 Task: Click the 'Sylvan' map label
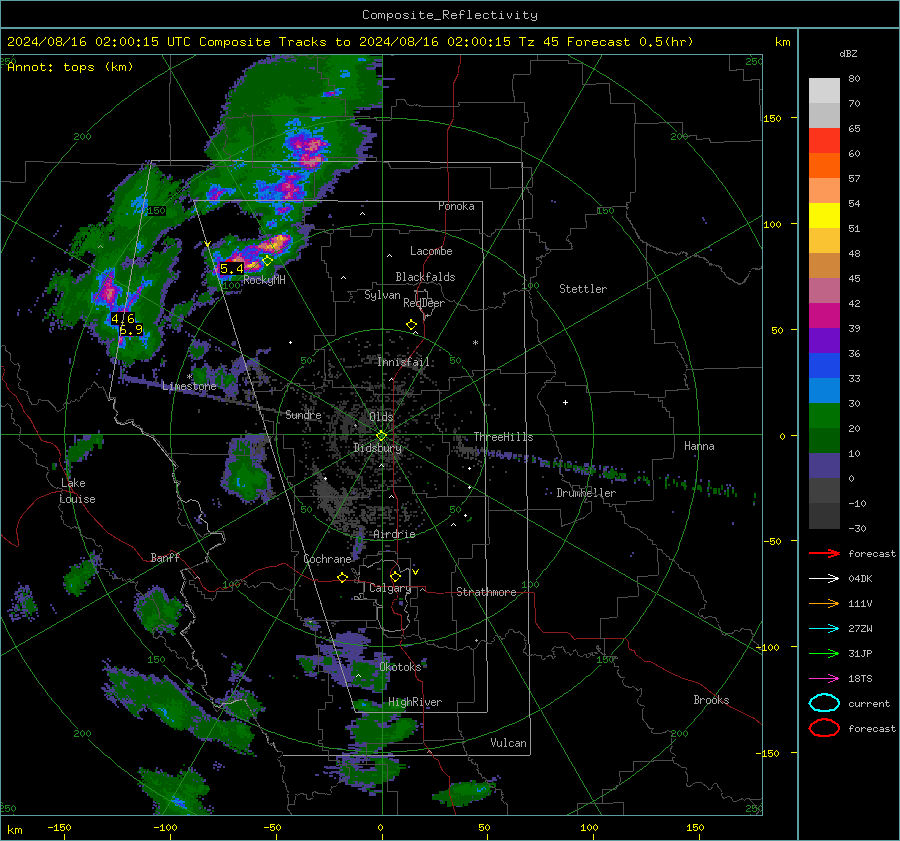click(x=382, y=295)
